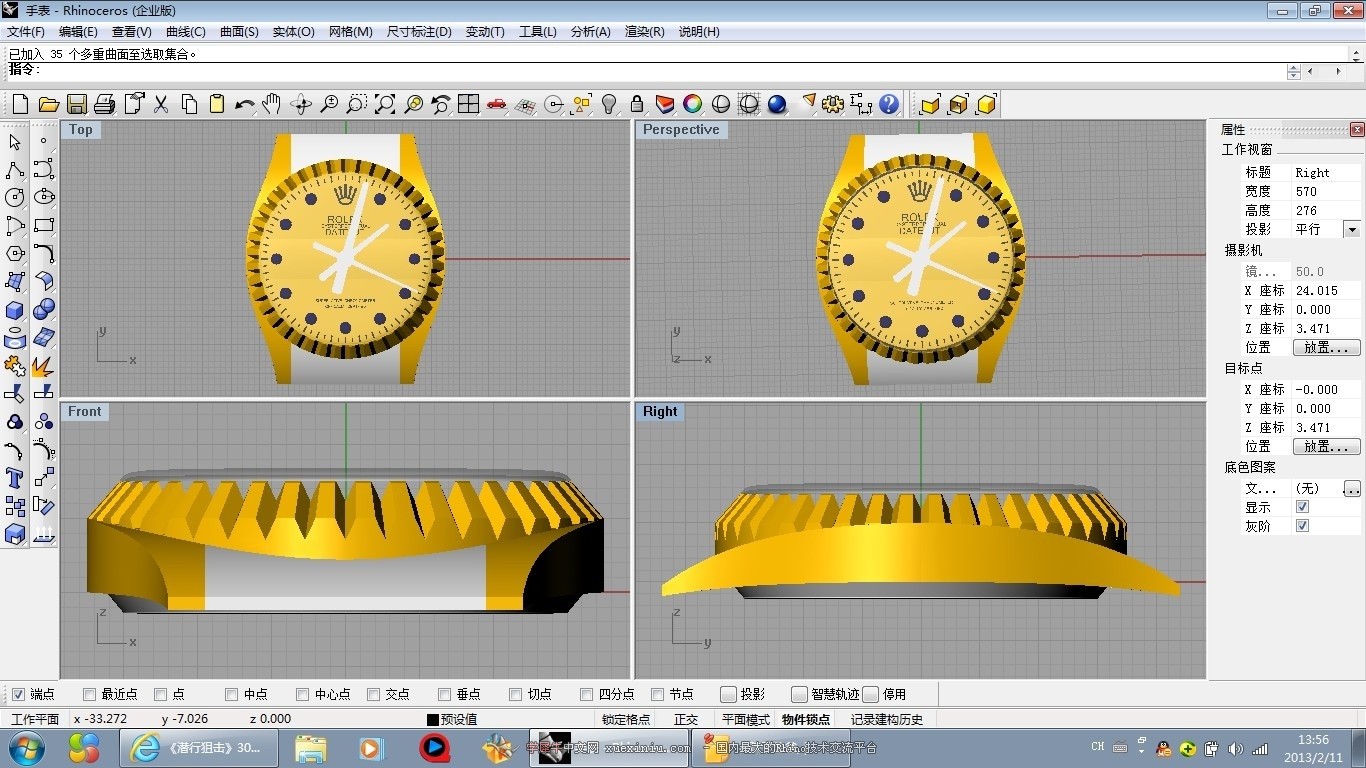
Task: Click the Undo arrow icon
Action: [x=245, y=104]
